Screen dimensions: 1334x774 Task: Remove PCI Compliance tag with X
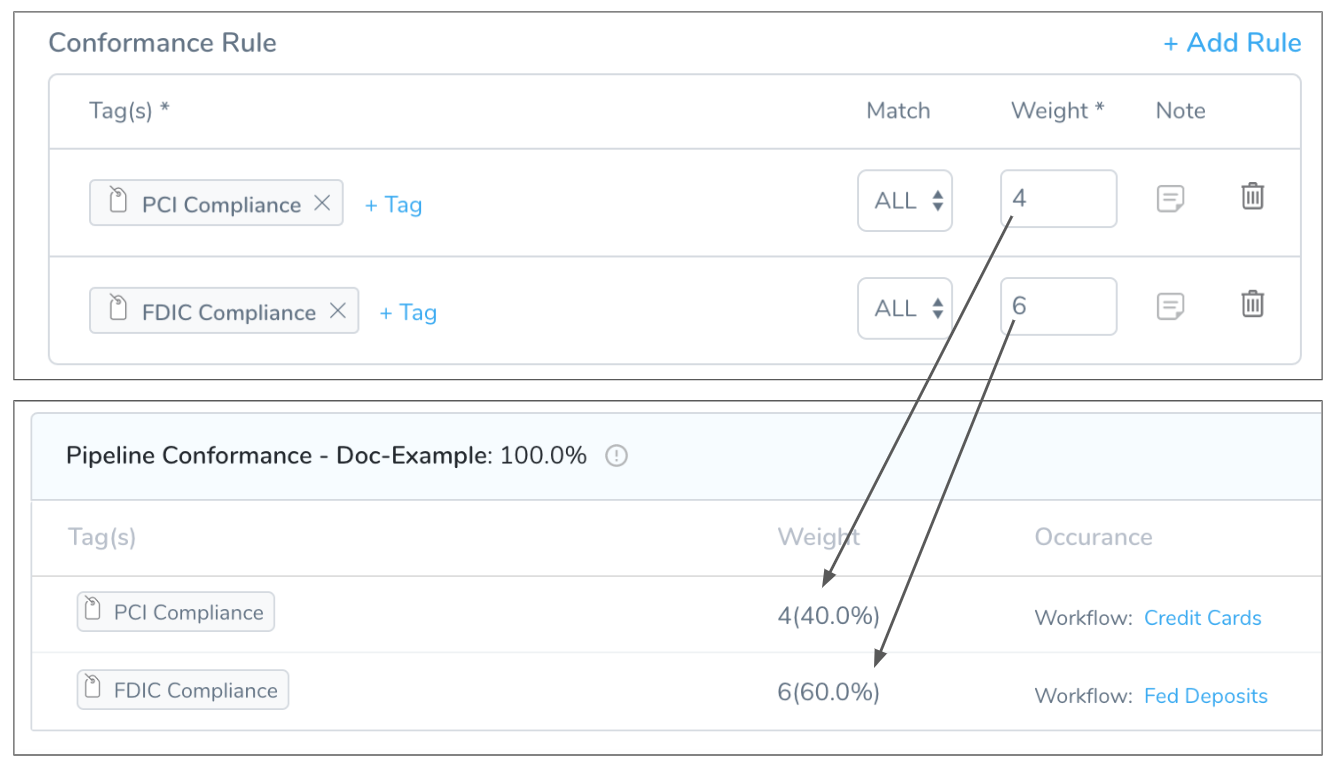click(322, 203)
